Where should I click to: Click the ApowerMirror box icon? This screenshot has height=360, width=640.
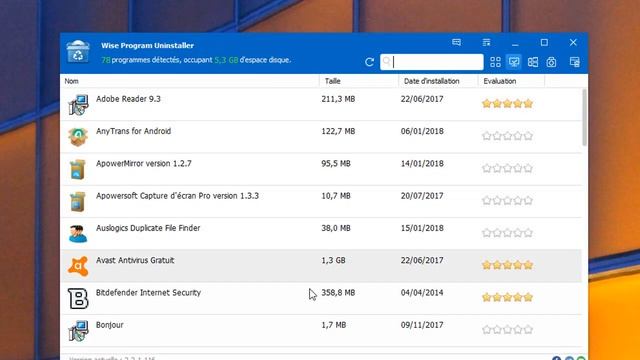pos(78,169)
